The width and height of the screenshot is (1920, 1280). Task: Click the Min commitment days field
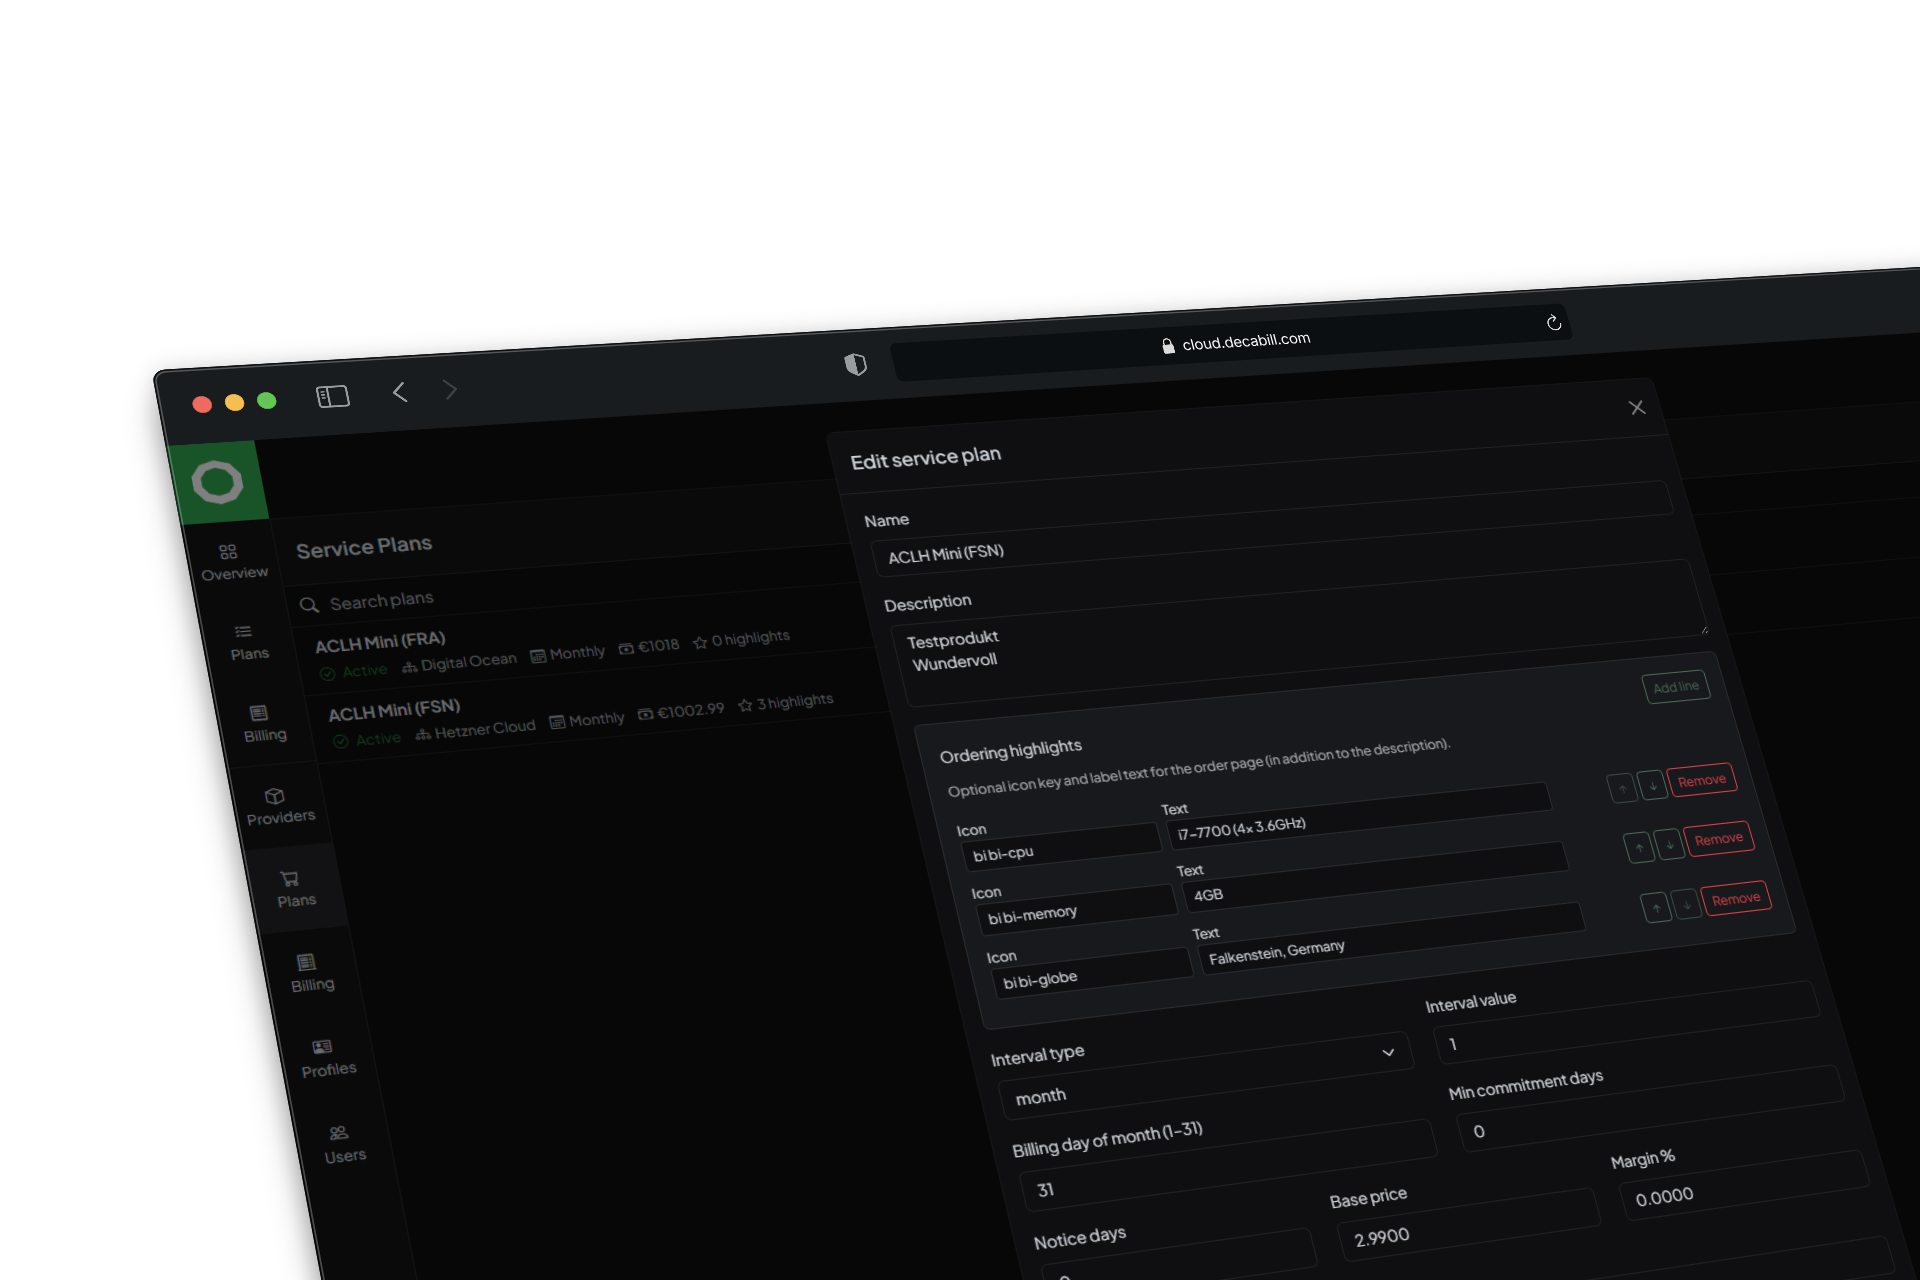(x=1652, y=1108)
